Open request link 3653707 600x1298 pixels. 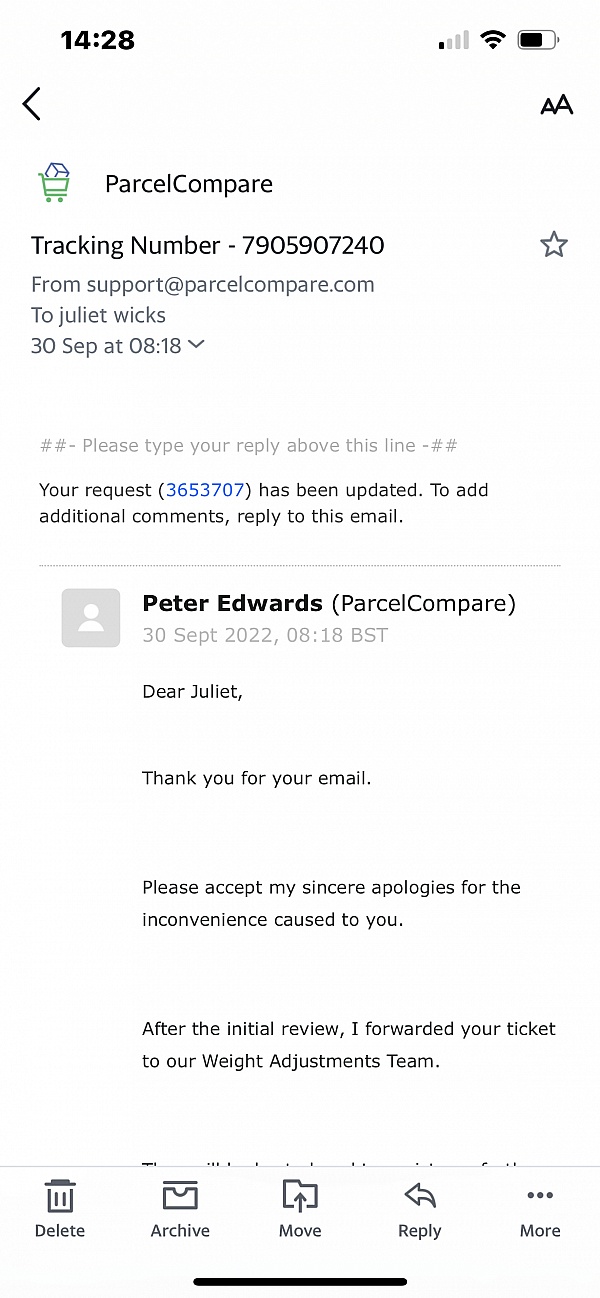pos(205,489)
